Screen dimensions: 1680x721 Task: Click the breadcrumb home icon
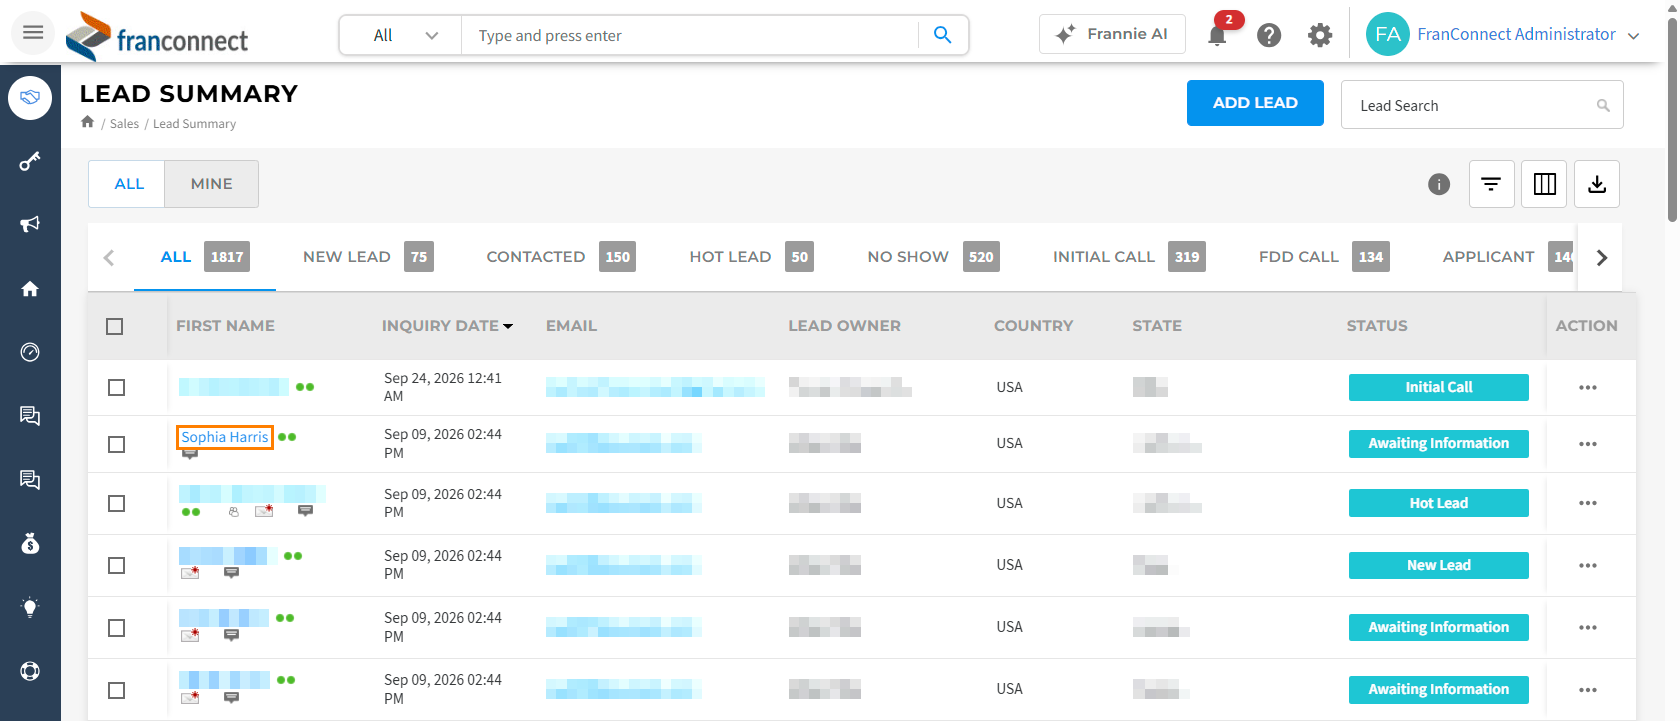[88, 122]
